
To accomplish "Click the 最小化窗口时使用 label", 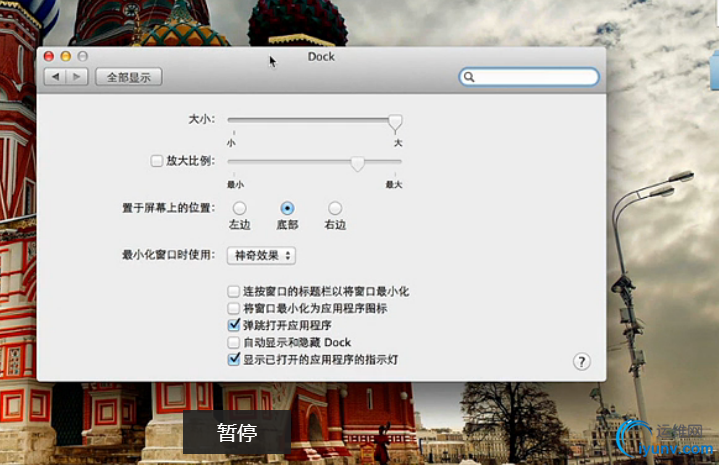I will [168, 255].
